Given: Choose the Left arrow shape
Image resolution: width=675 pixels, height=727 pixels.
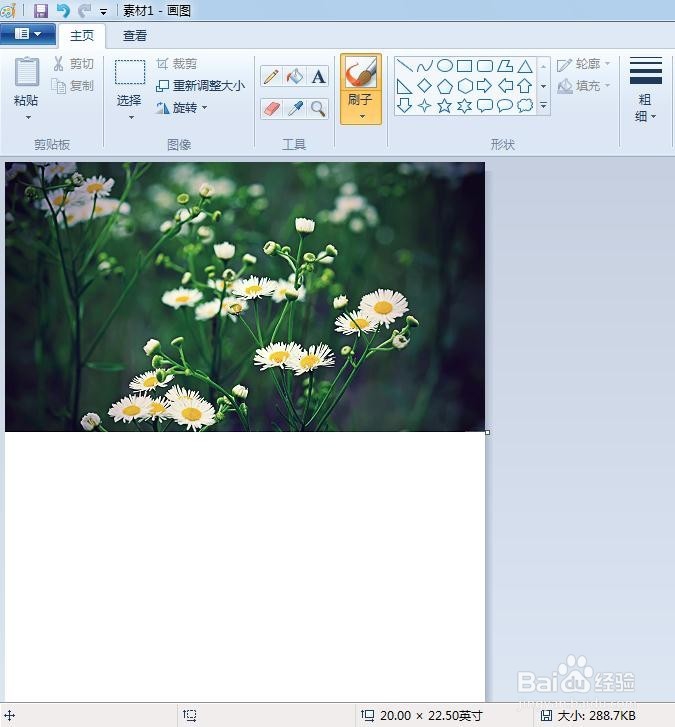Looking at the screenshot, I should pyautogui.click(x=505, y=86).
